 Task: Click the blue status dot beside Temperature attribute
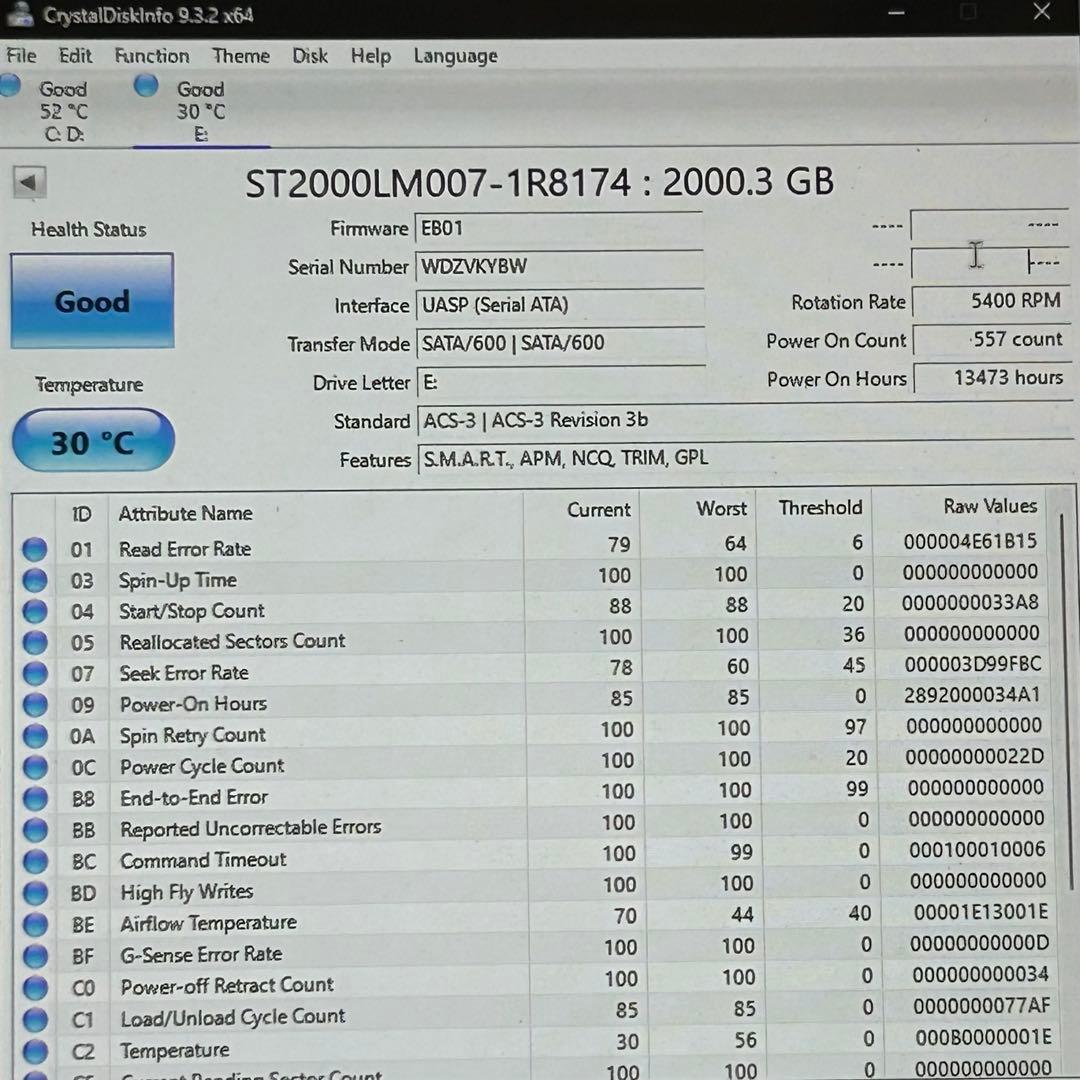point(35,1049)
